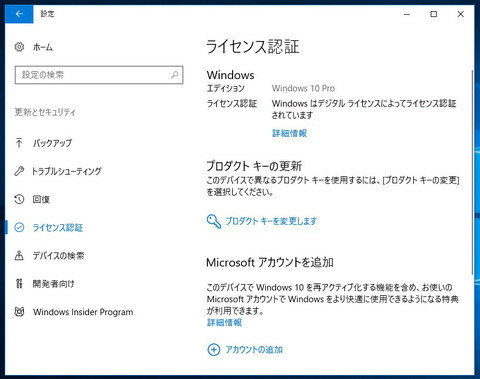Click the ライセンス認証 page heading
The width and height of the screenshot is (480, 379).
(253, 46)
